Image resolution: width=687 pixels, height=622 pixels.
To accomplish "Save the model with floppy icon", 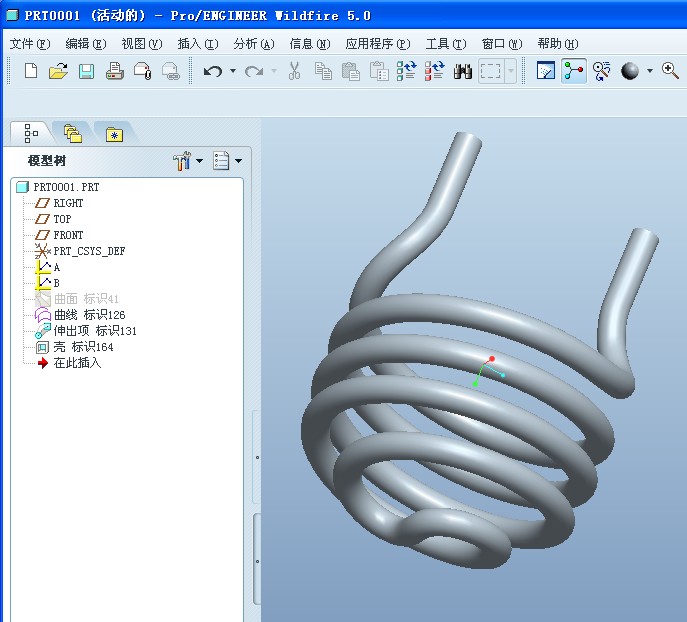I will (86, 71).
